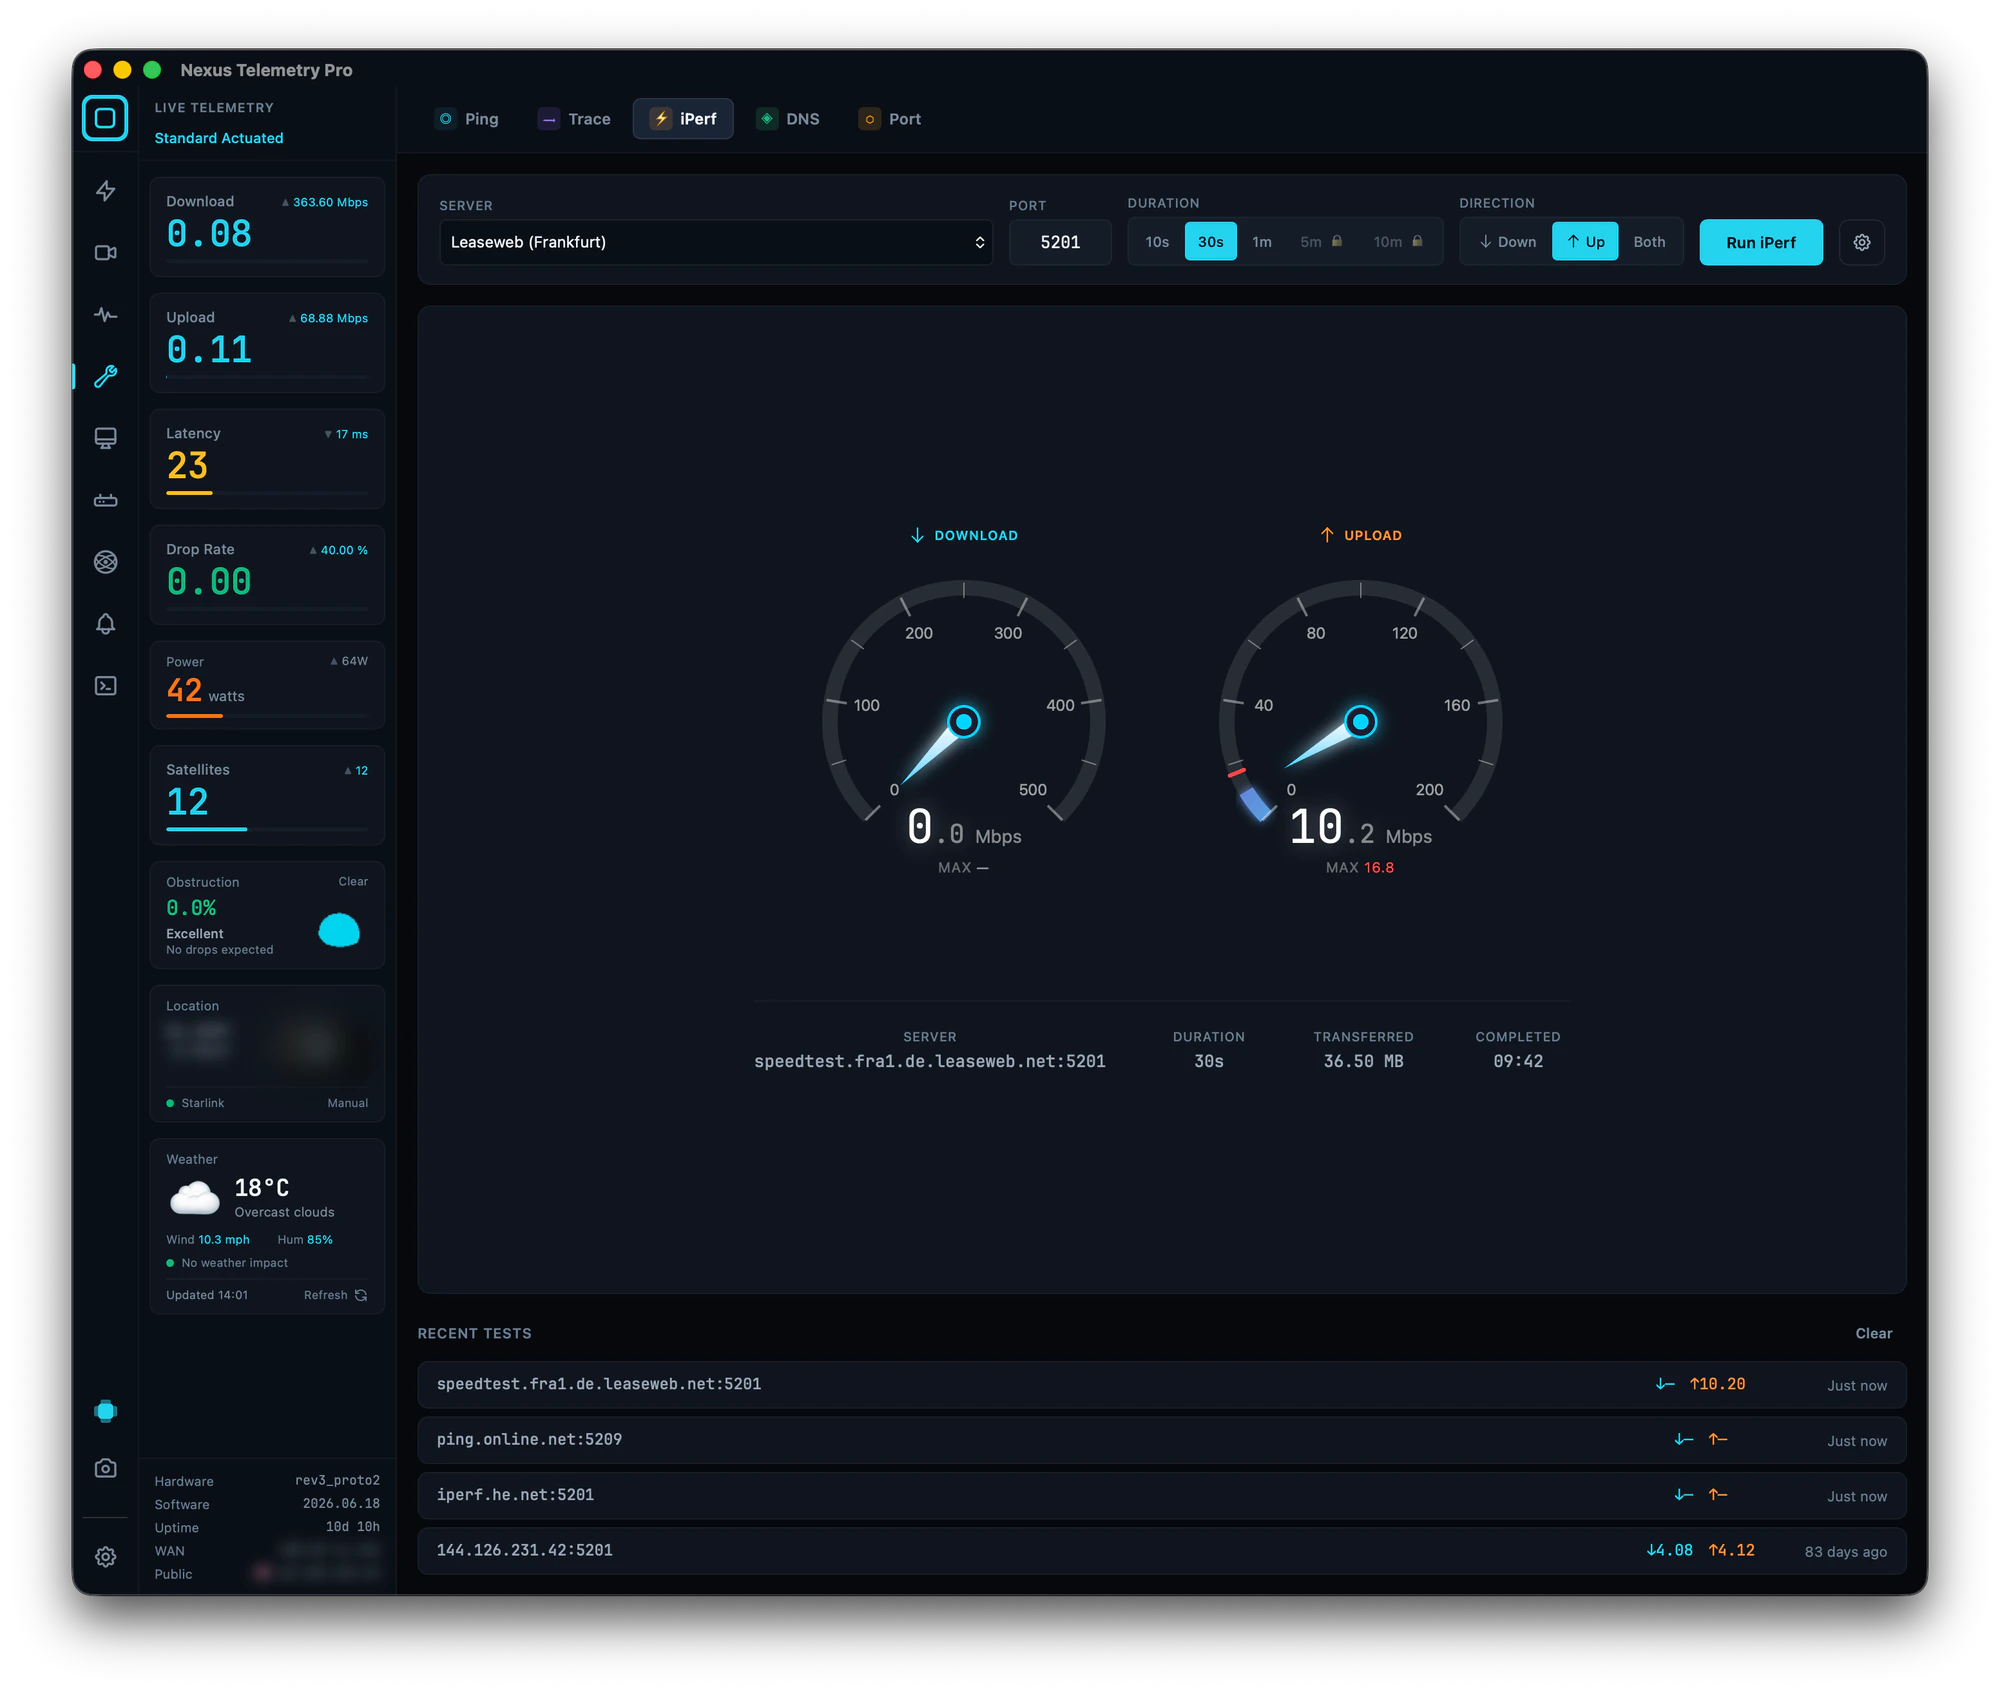Viewport: 2000px width, 1691px height.
Task: Open the notifications bell icon
Action: pyautogui.click(x=105, y=624)
